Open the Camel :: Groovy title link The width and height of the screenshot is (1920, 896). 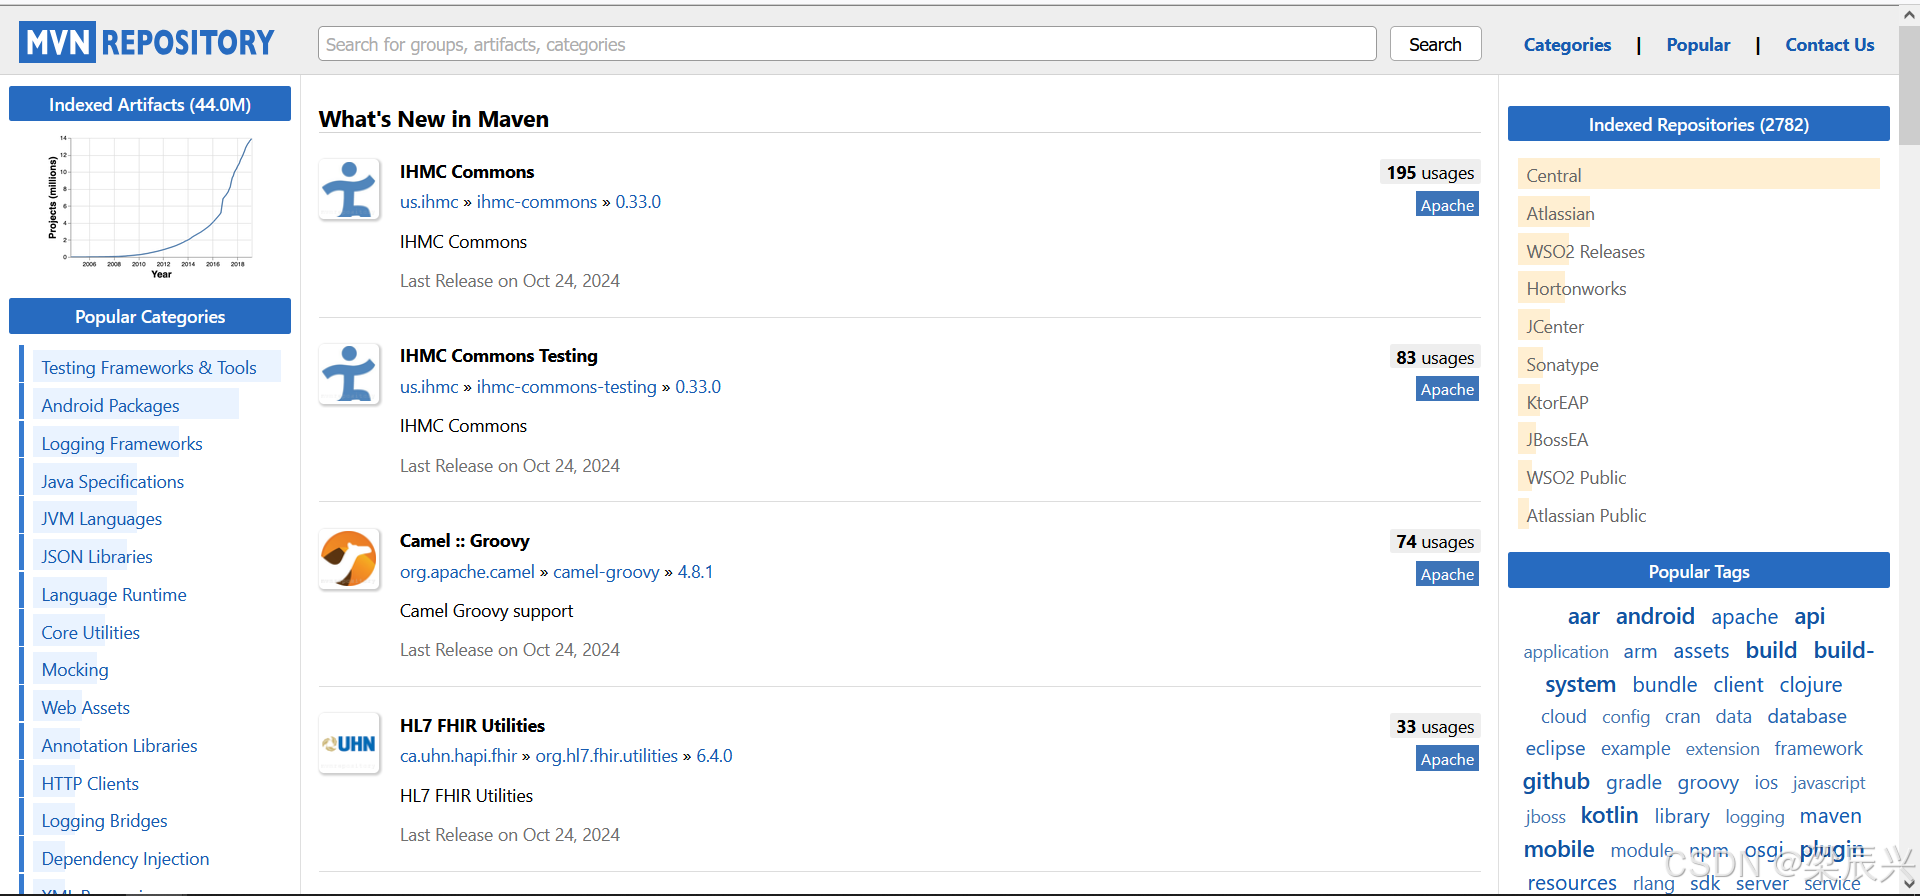(x=465, y=541)
